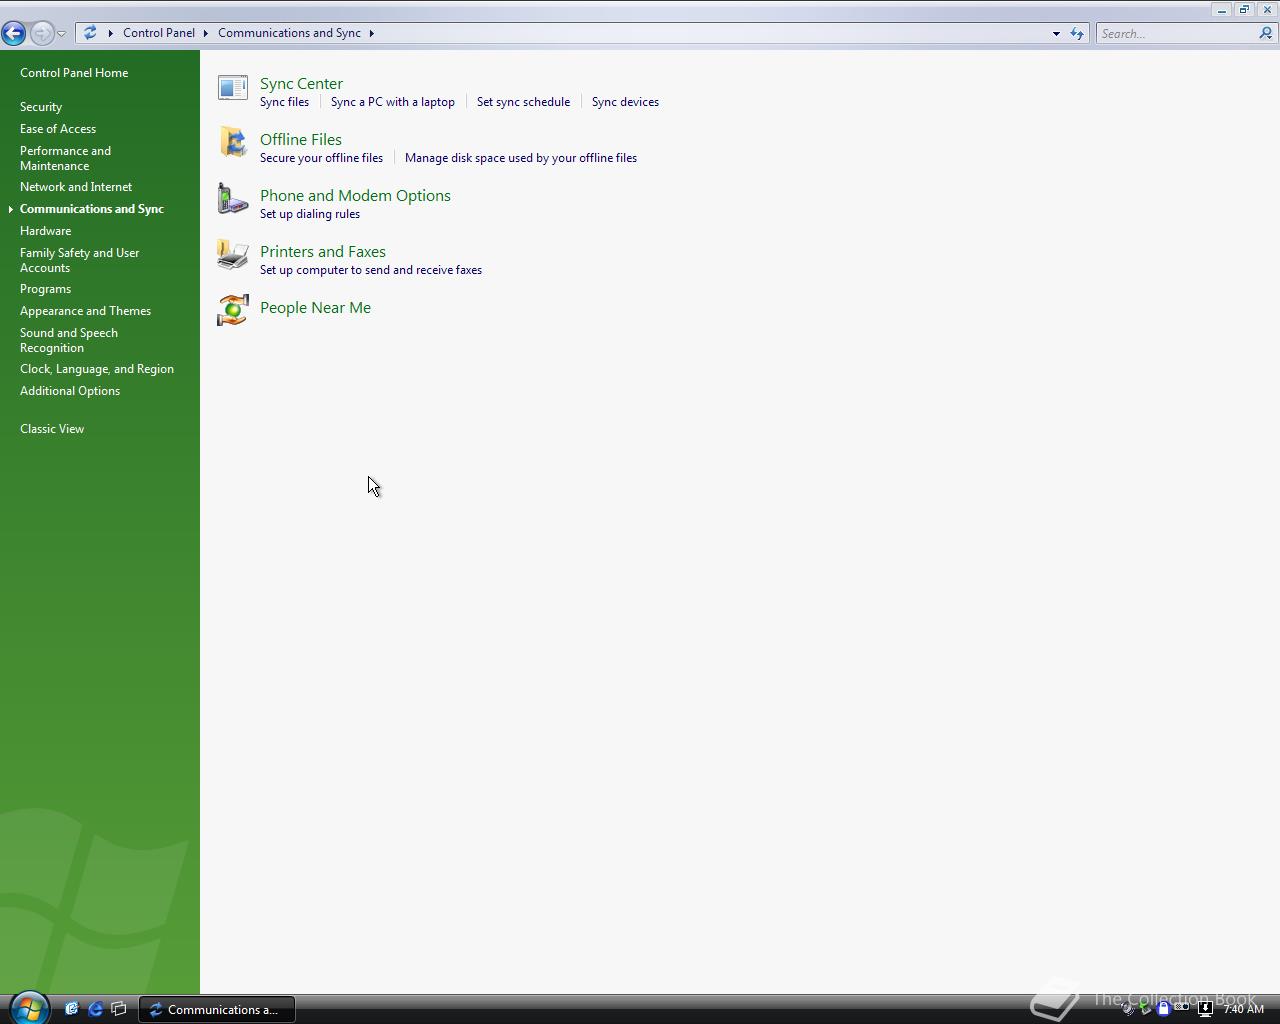
Task: Click the green network tray icon
Action: (1146, 1009)
